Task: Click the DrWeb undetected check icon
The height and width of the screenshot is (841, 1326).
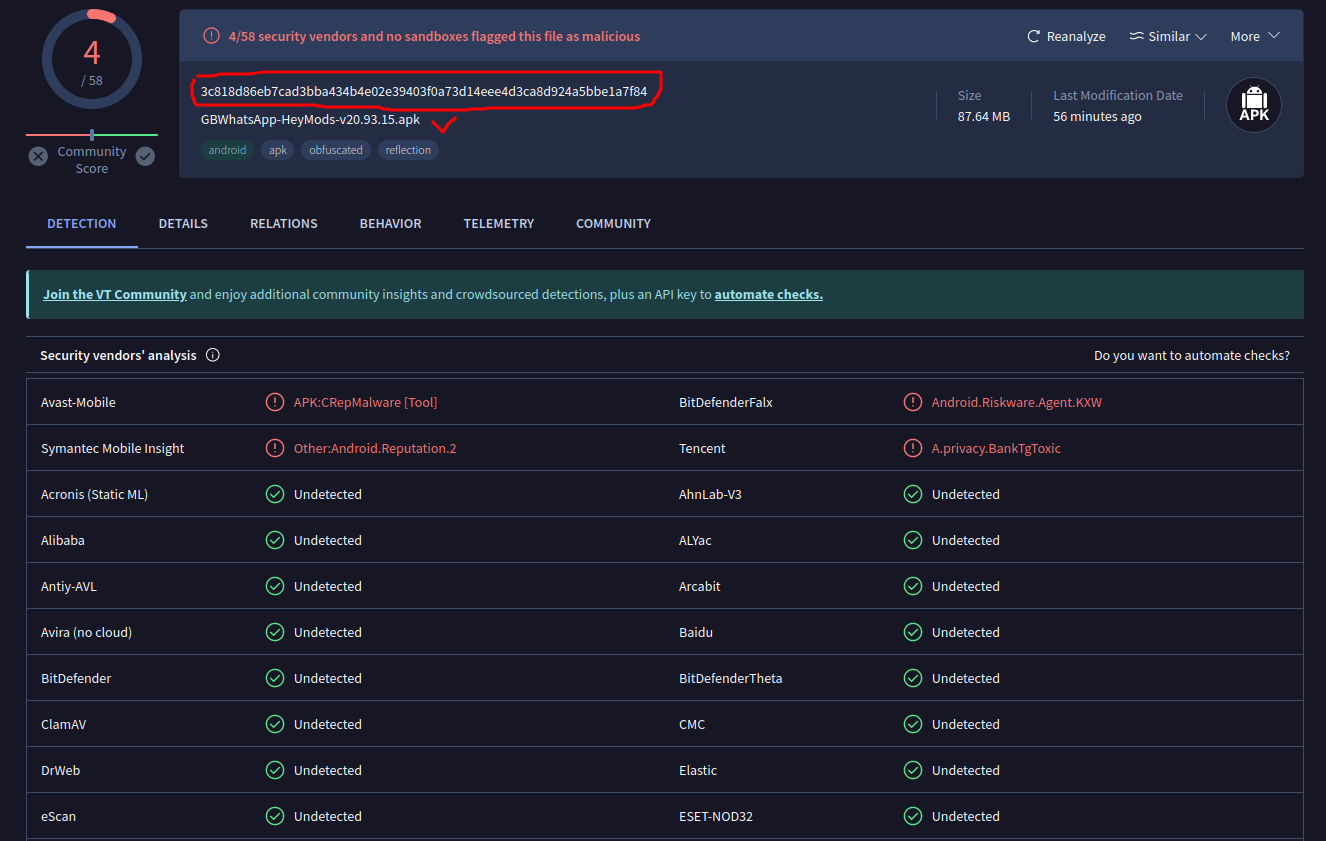Action: [275, 770]
